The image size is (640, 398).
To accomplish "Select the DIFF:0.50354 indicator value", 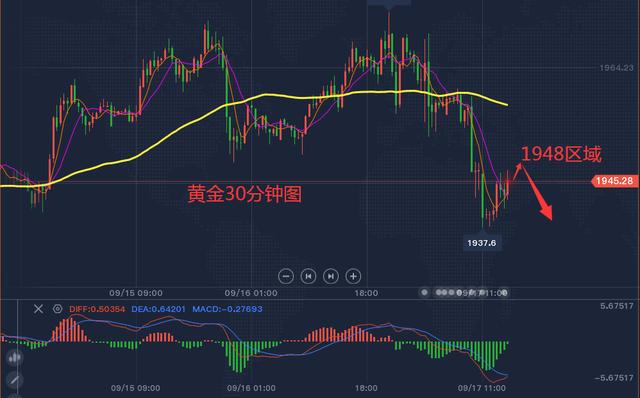I will (97, 309).
